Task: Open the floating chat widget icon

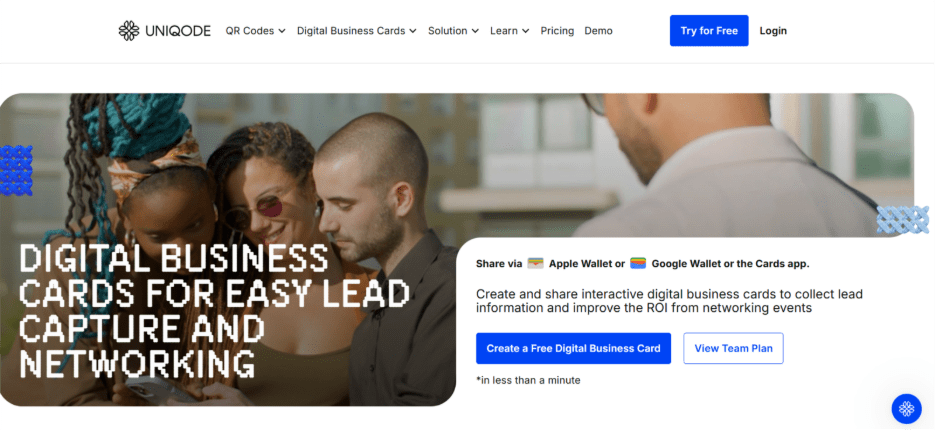Action: [x=906, y=408]
